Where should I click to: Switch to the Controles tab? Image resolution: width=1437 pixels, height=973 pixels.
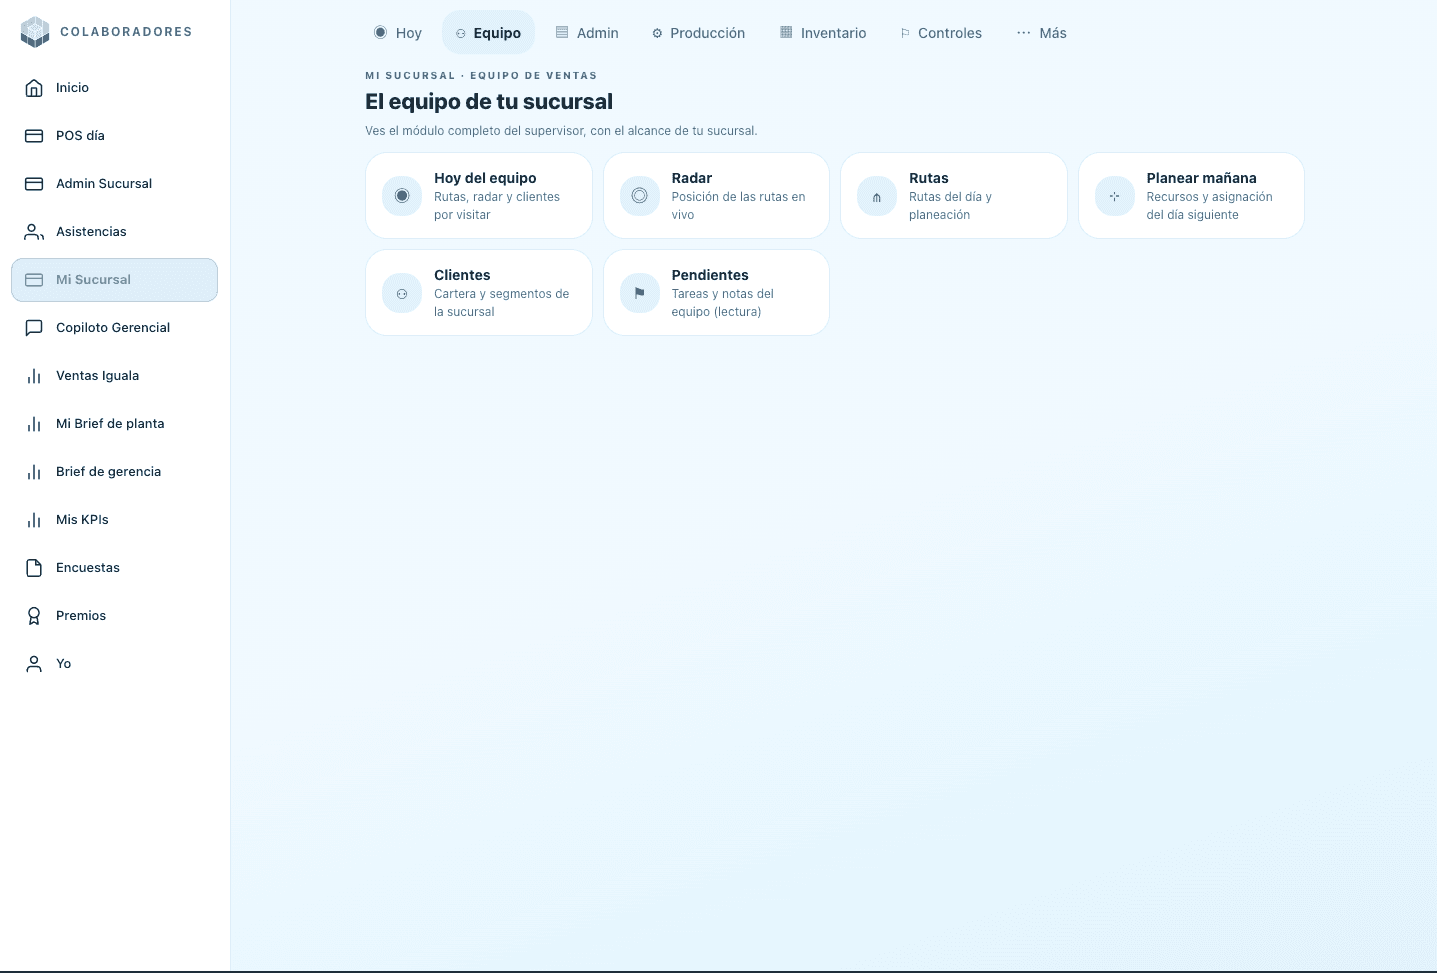[x=941, y=33]
